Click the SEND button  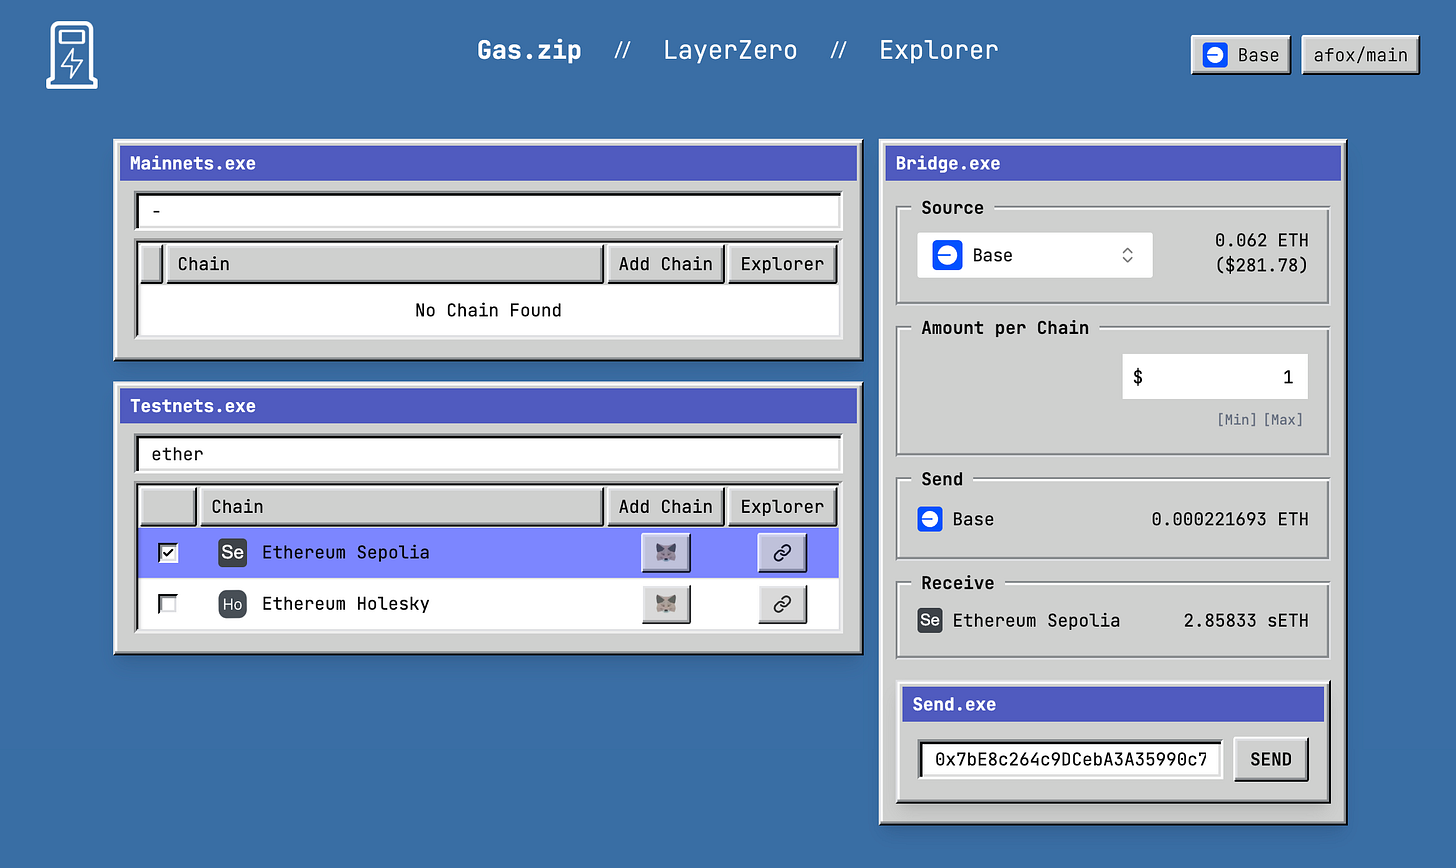1271,759
